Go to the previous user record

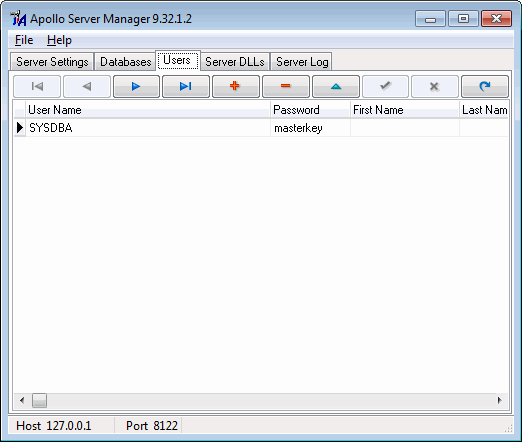pyautogui.click(x=87, y=86)
